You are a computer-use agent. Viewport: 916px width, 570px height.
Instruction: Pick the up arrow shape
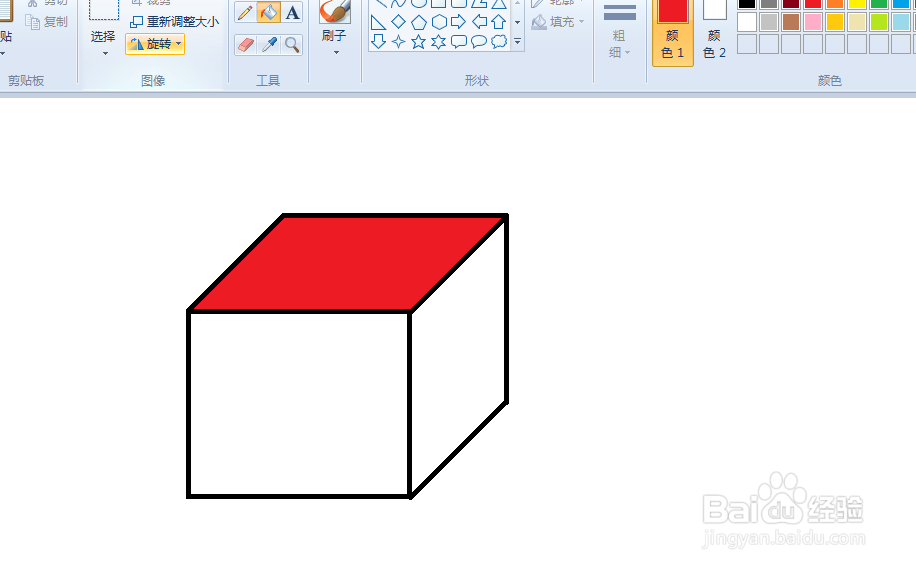coord(498,22)
